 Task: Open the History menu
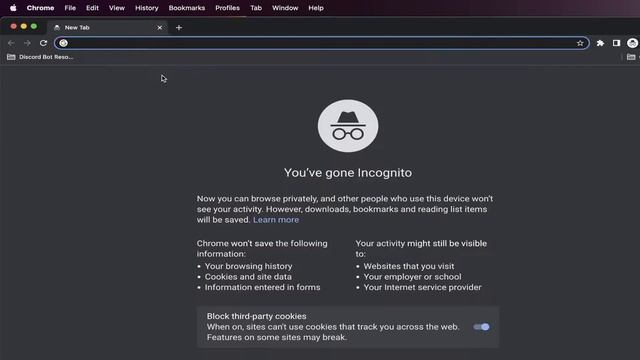point(147,8)
